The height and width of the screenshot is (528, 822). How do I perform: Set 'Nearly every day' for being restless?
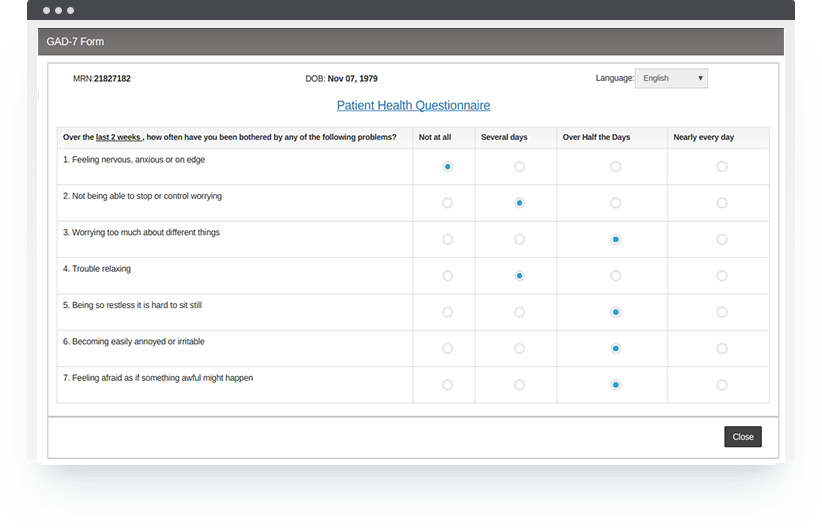click(722, 313)
